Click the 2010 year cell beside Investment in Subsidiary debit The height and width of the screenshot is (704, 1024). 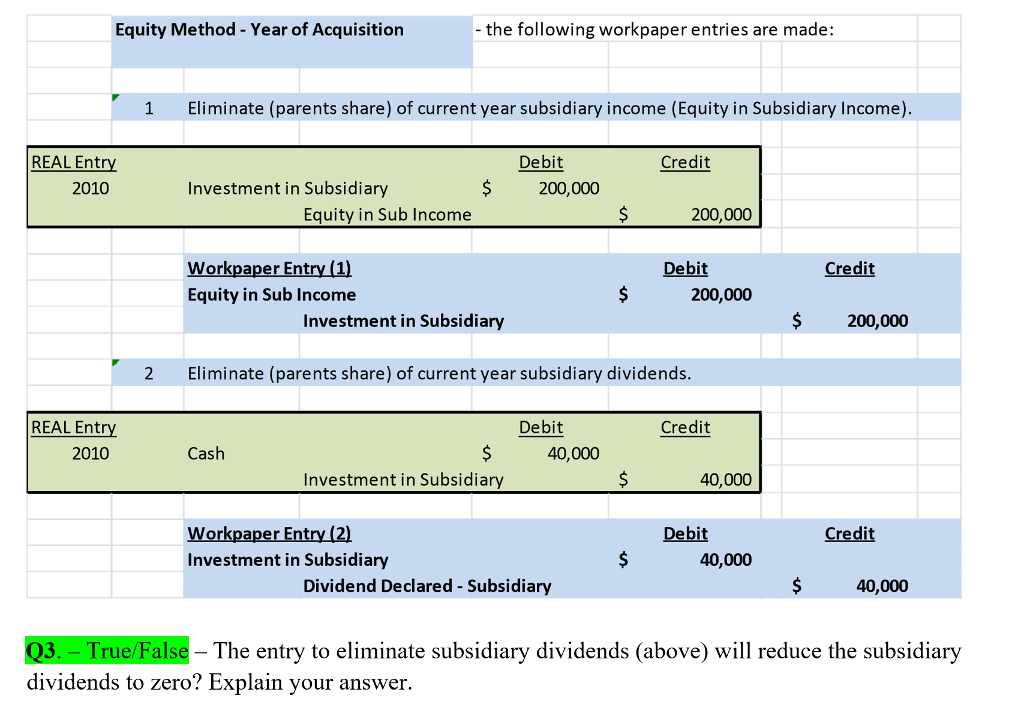(x=90, y=189)
